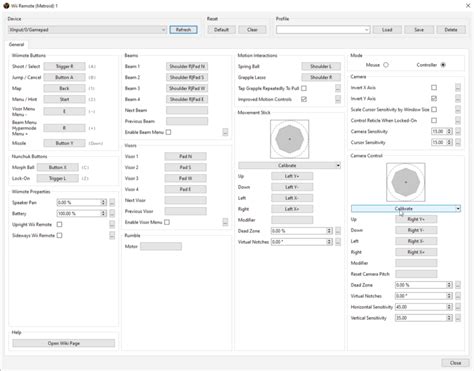
Task: Adjust the Battery percentage spinner arrows
Action: (104, 213)
